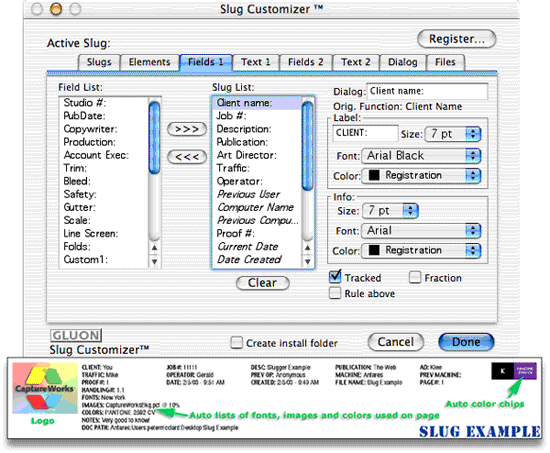Click the Field List scrollbar thumb
550x453 pixels.
click(x=154, y=137)
